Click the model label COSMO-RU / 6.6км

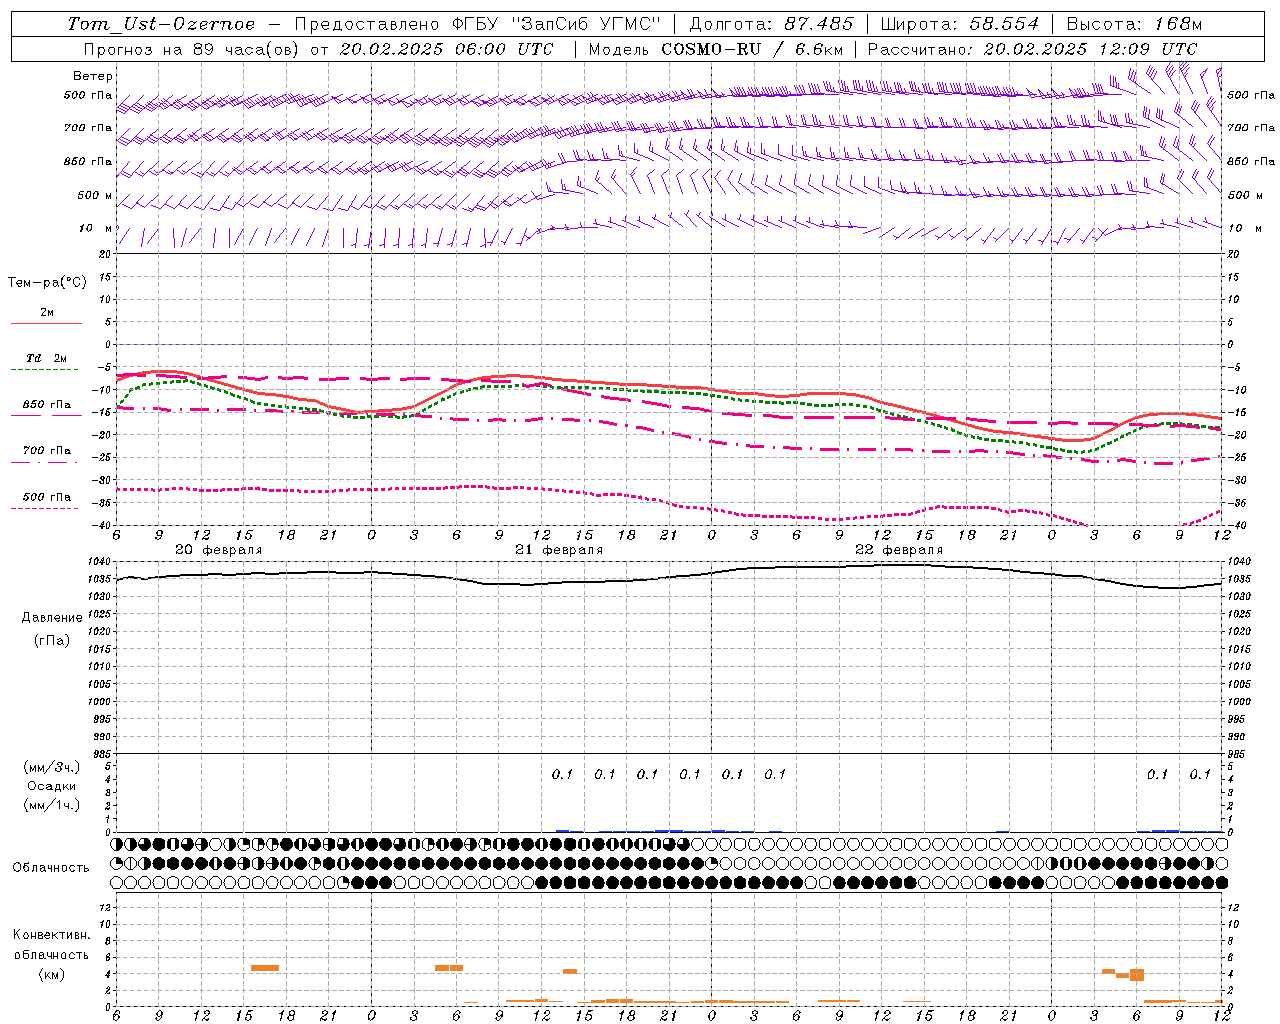point(752,49)
